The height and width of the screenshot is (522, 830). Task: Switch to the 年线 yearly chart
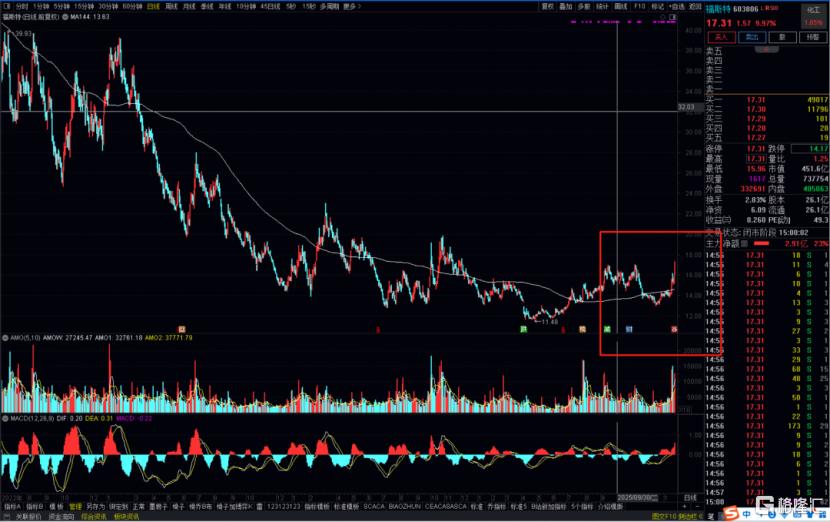pyautogui.click(x=225, y=6)
